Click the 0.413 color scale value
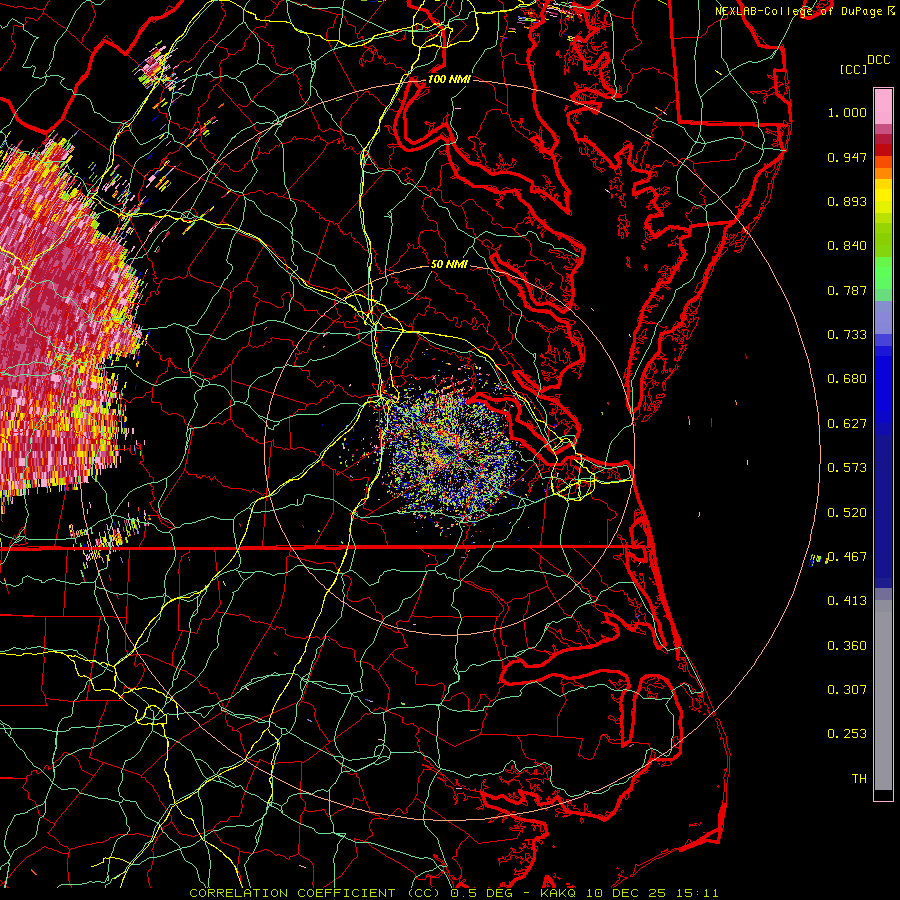Screen dimensions: 900x900 click(847, 601)
